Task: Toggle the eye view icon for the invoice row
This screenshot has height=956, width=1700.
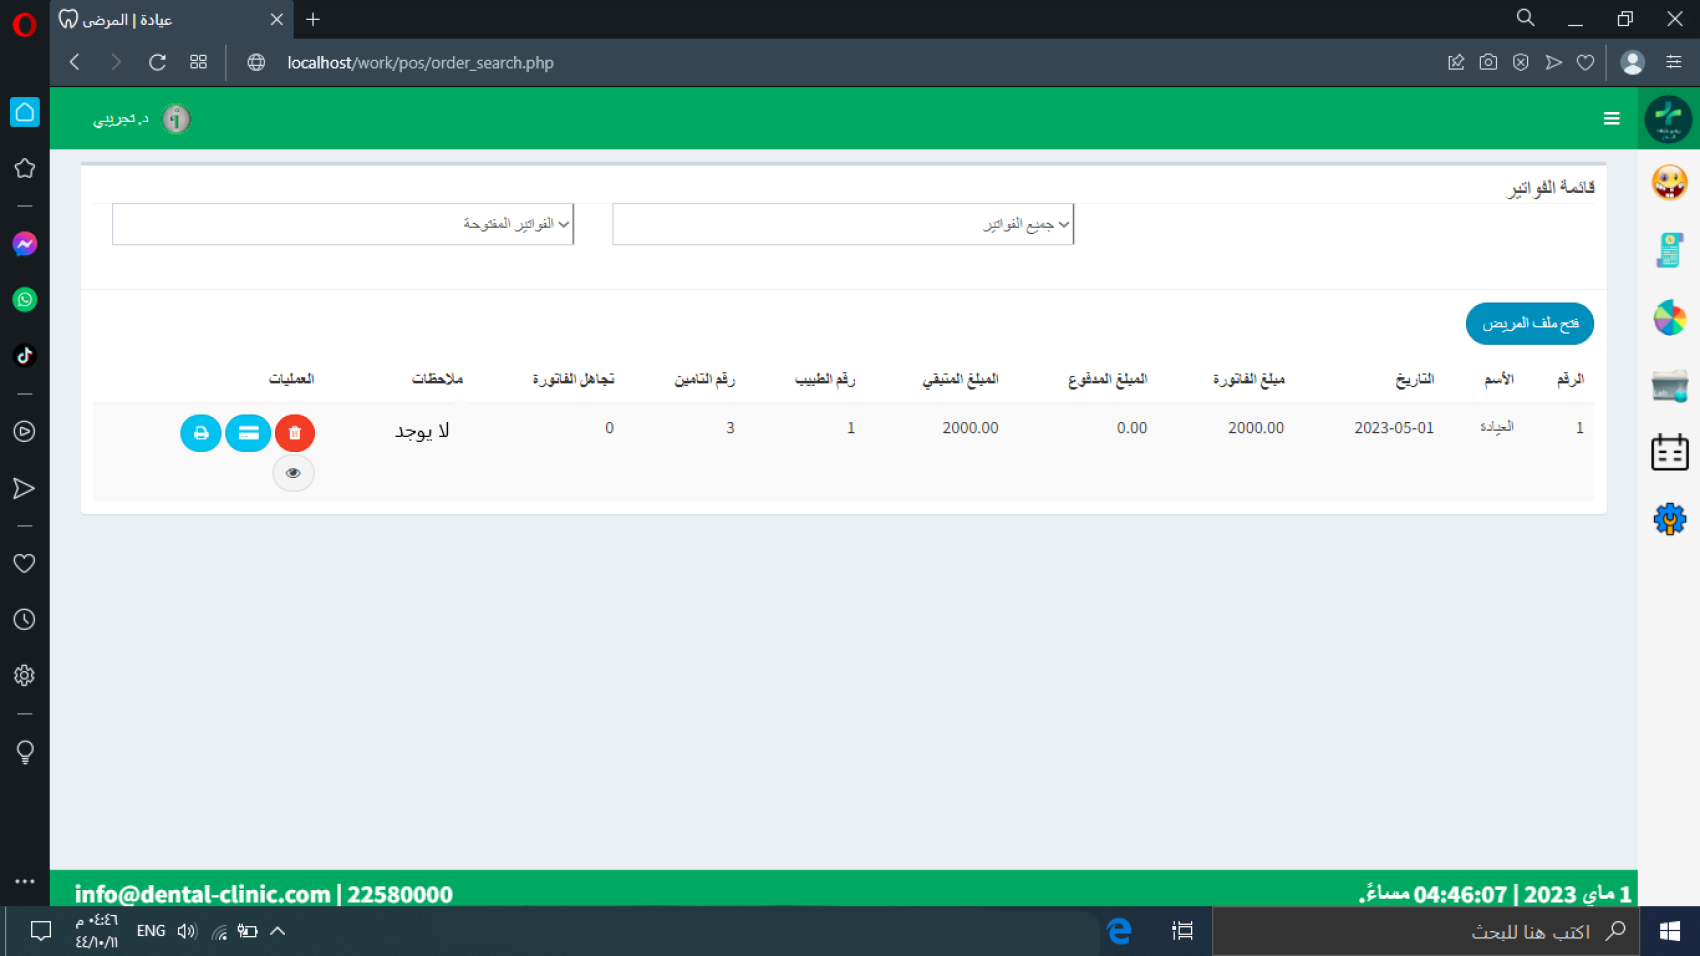Action: [x=293, y=472]
